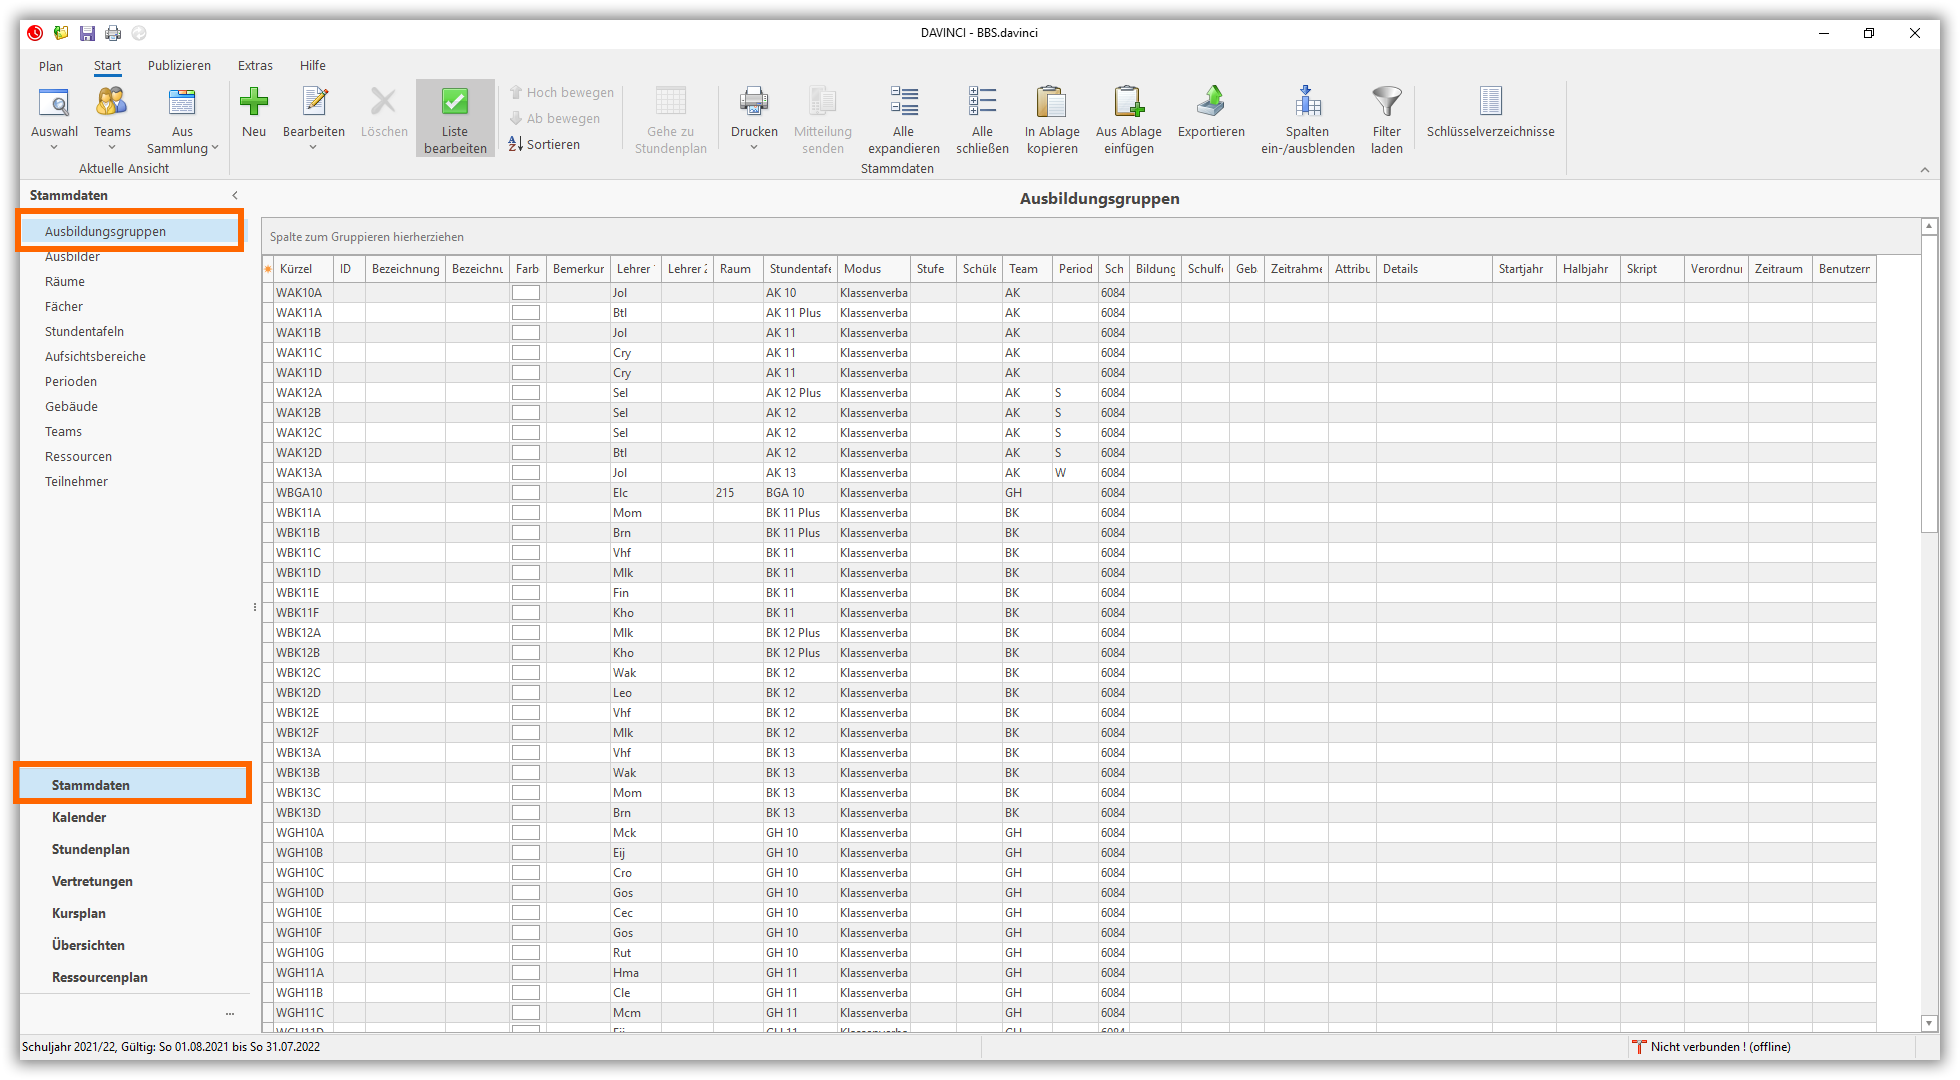1960x1080 pixels.
Task: Toggle the Liste bearbeiten mode
Action: [455, 118]
